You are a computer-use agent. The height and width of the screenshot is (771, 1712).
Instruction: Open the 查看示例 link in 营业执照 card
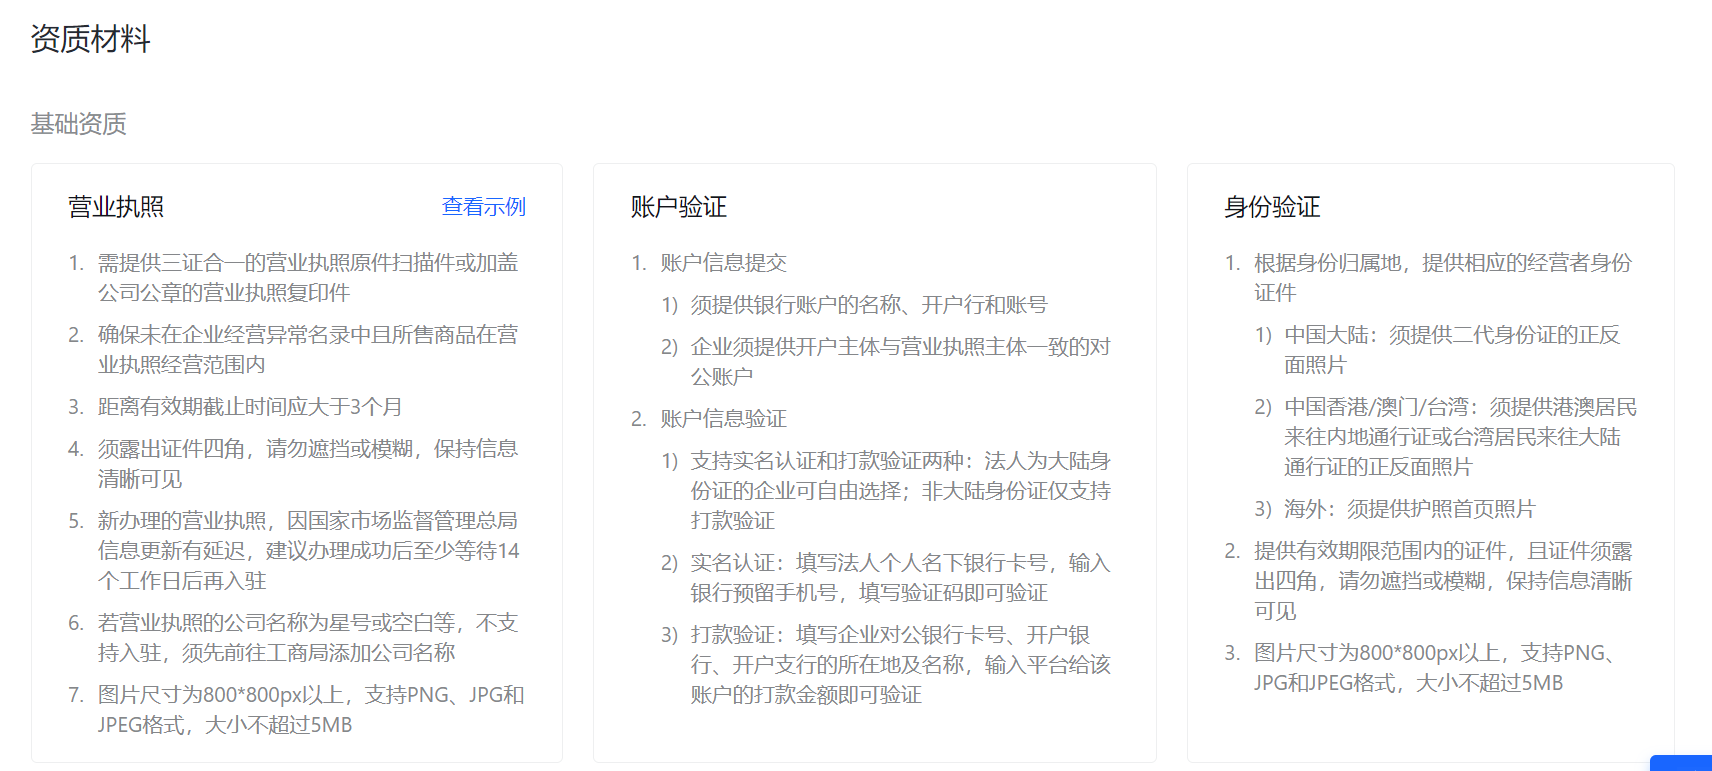click(x=483, y=207)
